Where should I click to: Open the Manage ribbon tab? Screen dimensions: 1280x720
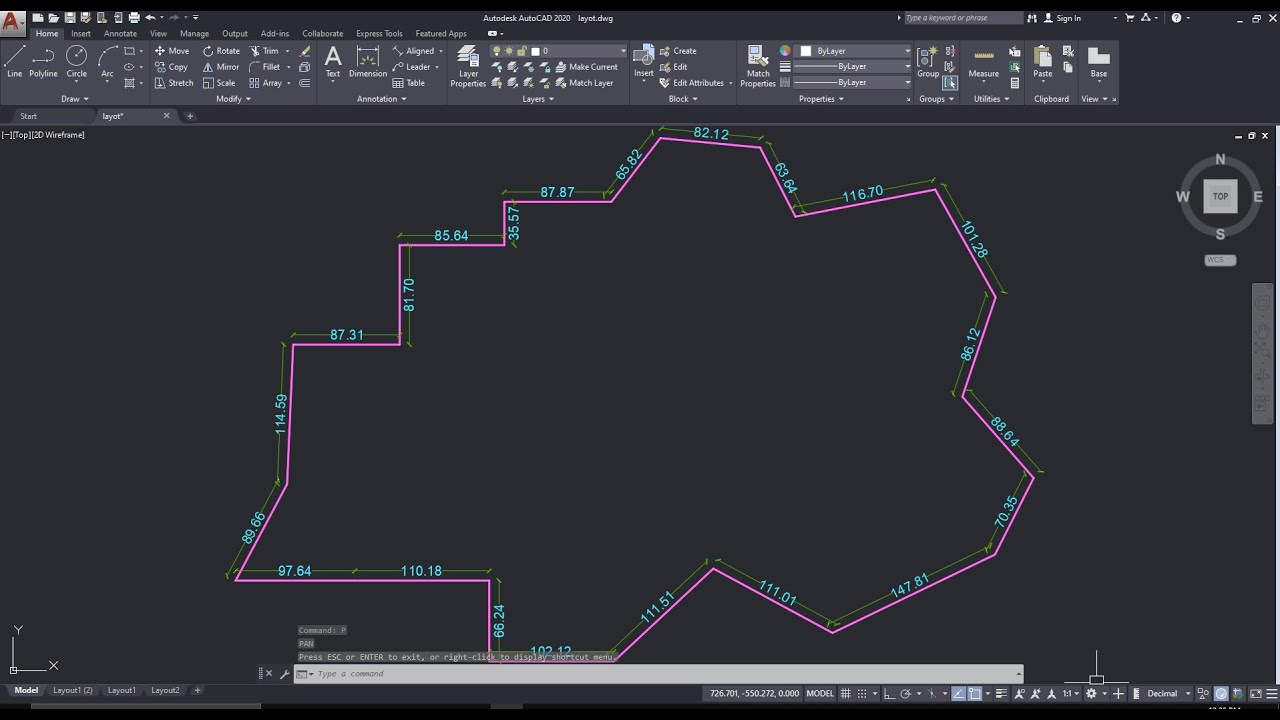pyautogui.click(x=194, y=33)
